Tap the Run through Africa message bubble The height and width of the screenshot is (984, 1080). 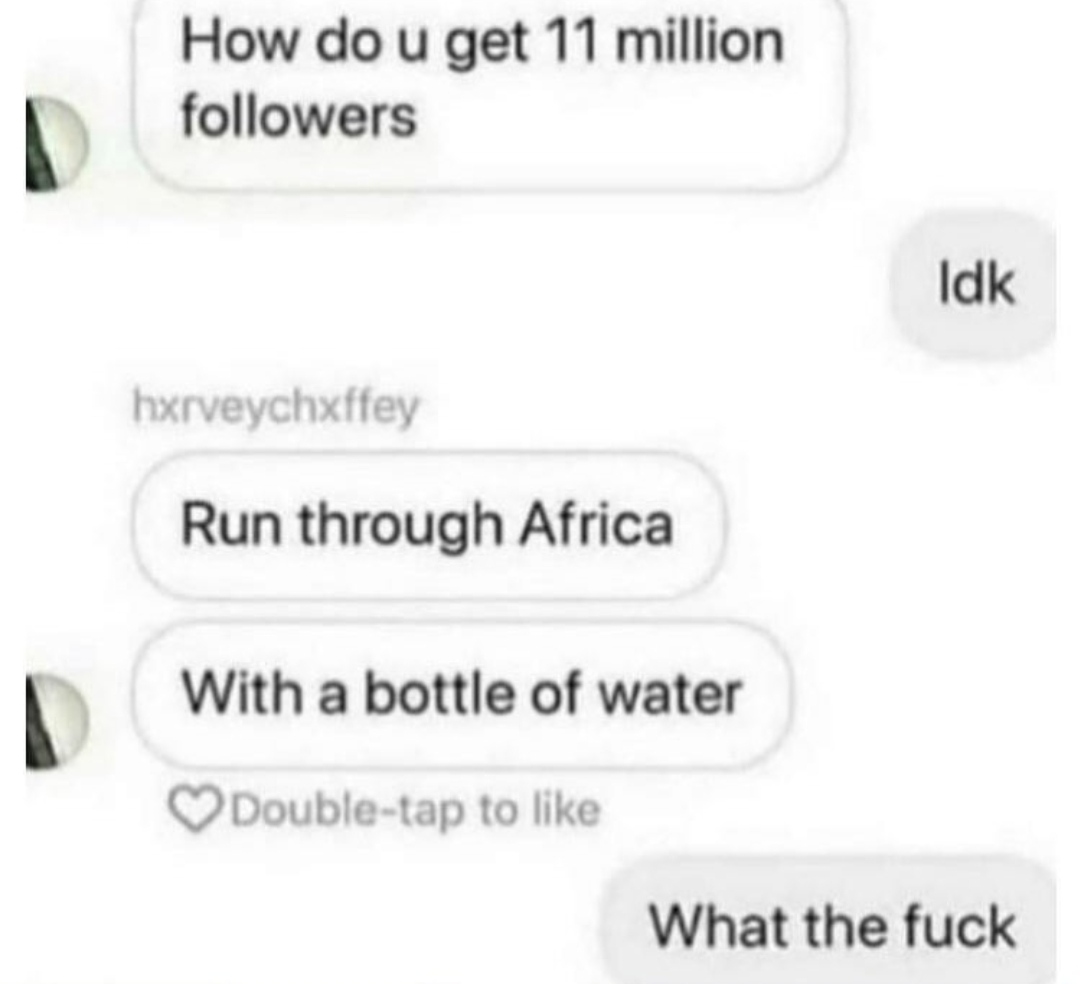click(428, 525)
